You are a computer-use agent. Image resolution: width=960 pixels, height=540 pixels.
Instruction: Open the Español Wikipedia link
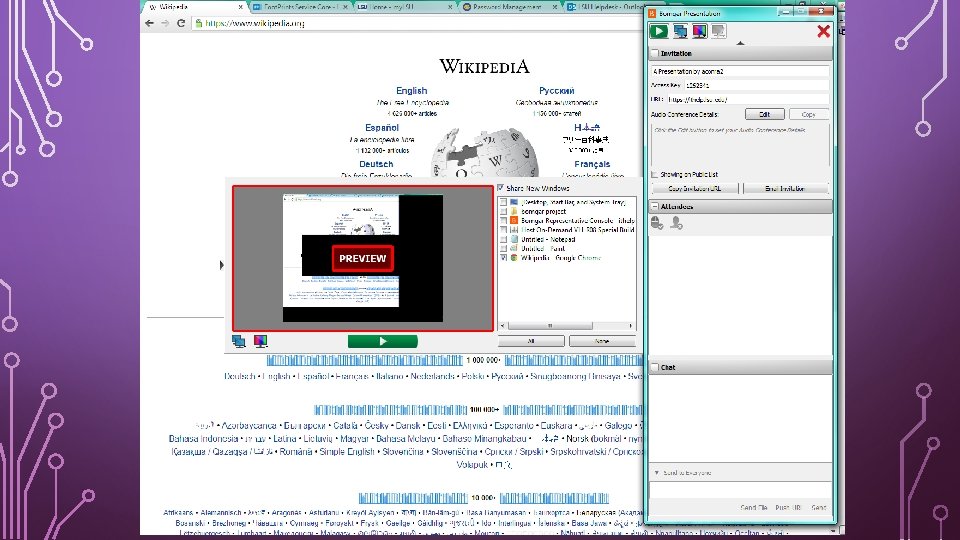(382, 127)
